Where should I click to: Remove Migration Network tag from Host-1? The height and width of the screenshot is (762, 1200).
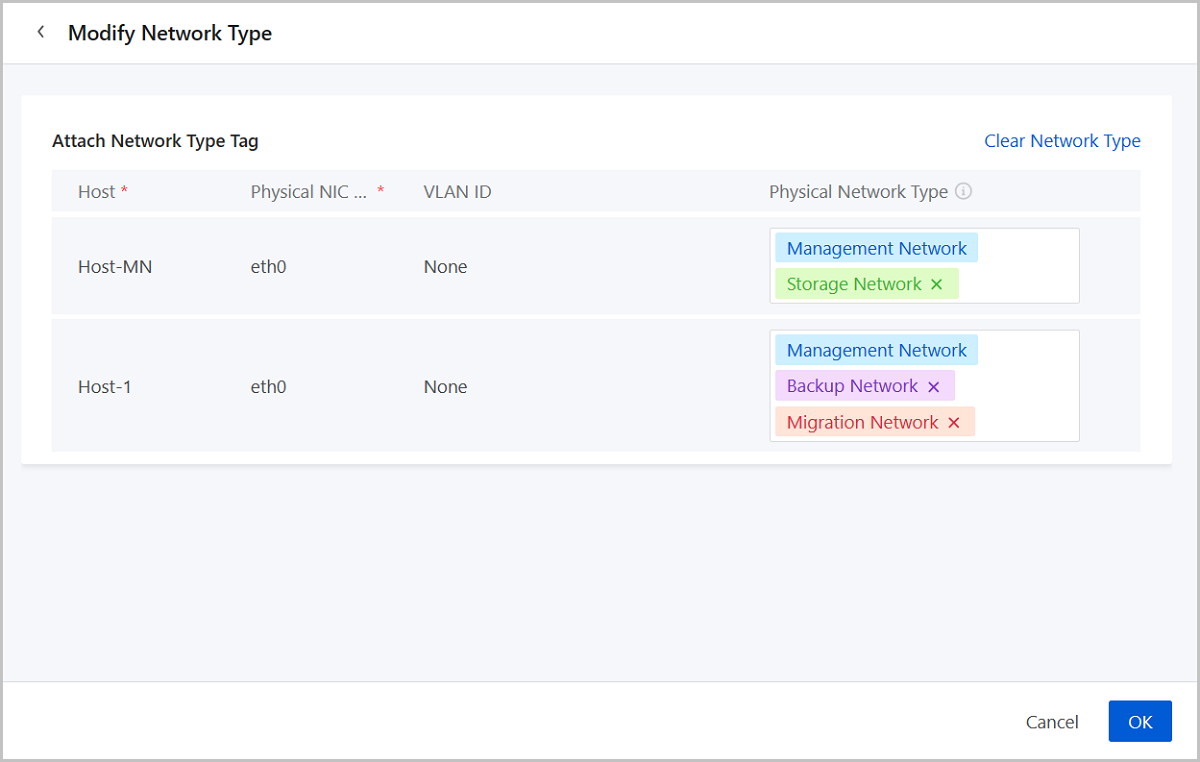954,422
